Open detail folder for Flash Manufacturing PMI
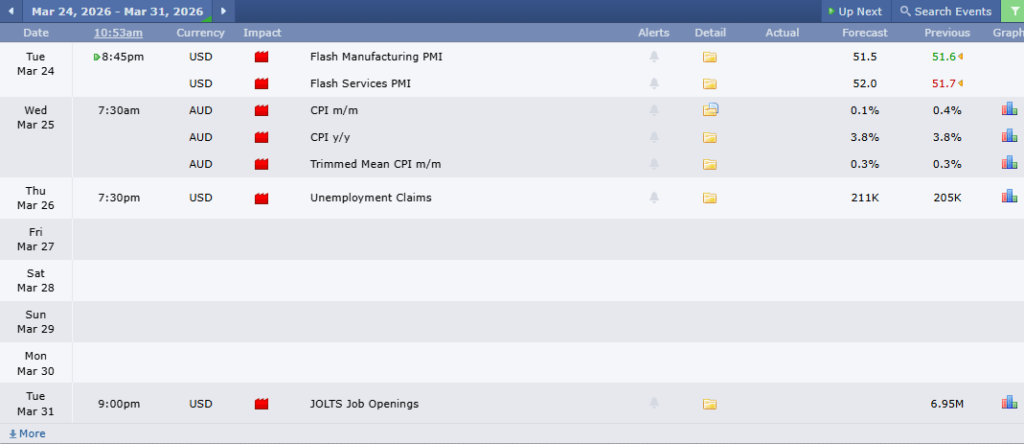Screen dimensions: 1024x444 710,57
